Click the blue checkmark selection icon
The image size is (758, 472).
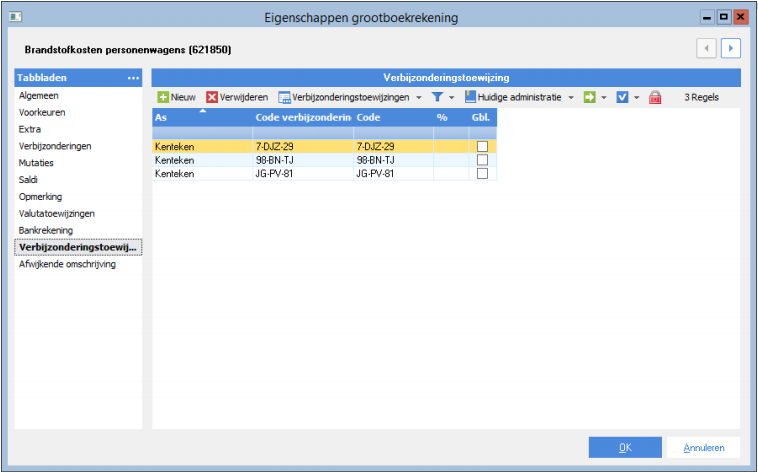pyautogui.click(x=622, y=97)
